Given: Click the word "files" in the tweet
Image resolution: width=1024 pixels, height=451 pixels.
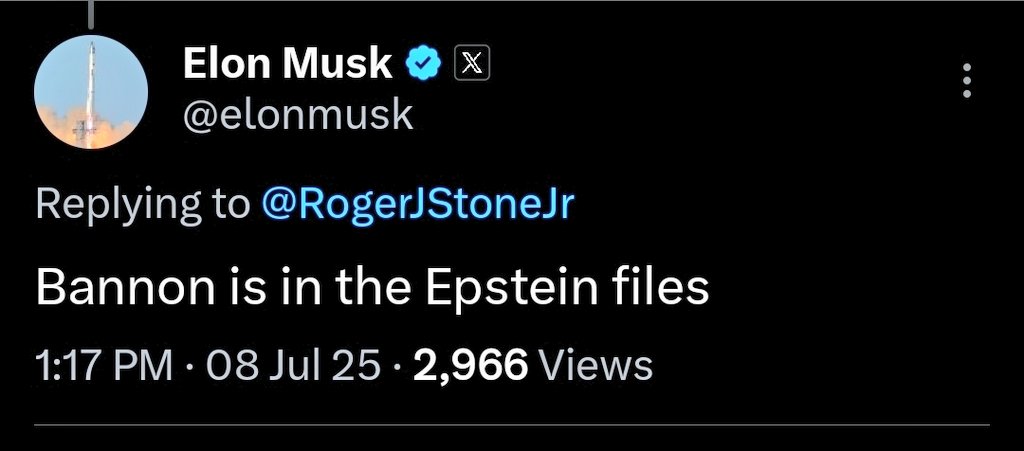Looking at the screenshot, I should 662,288.
